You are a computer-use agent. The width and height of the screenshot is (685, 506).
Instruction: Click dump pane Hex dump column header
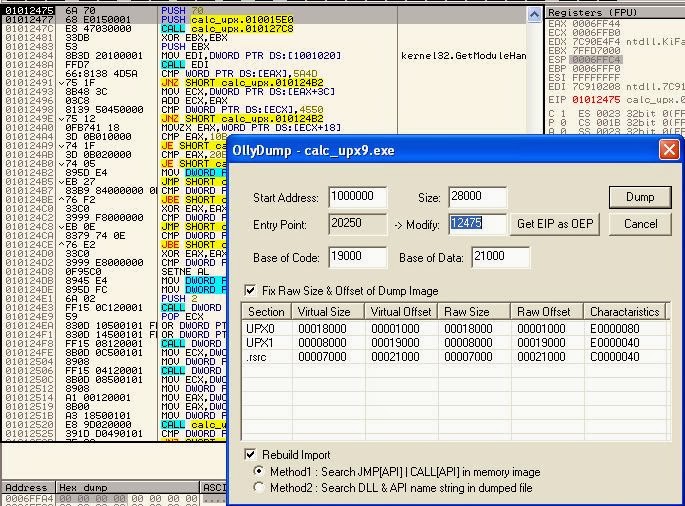127,488
